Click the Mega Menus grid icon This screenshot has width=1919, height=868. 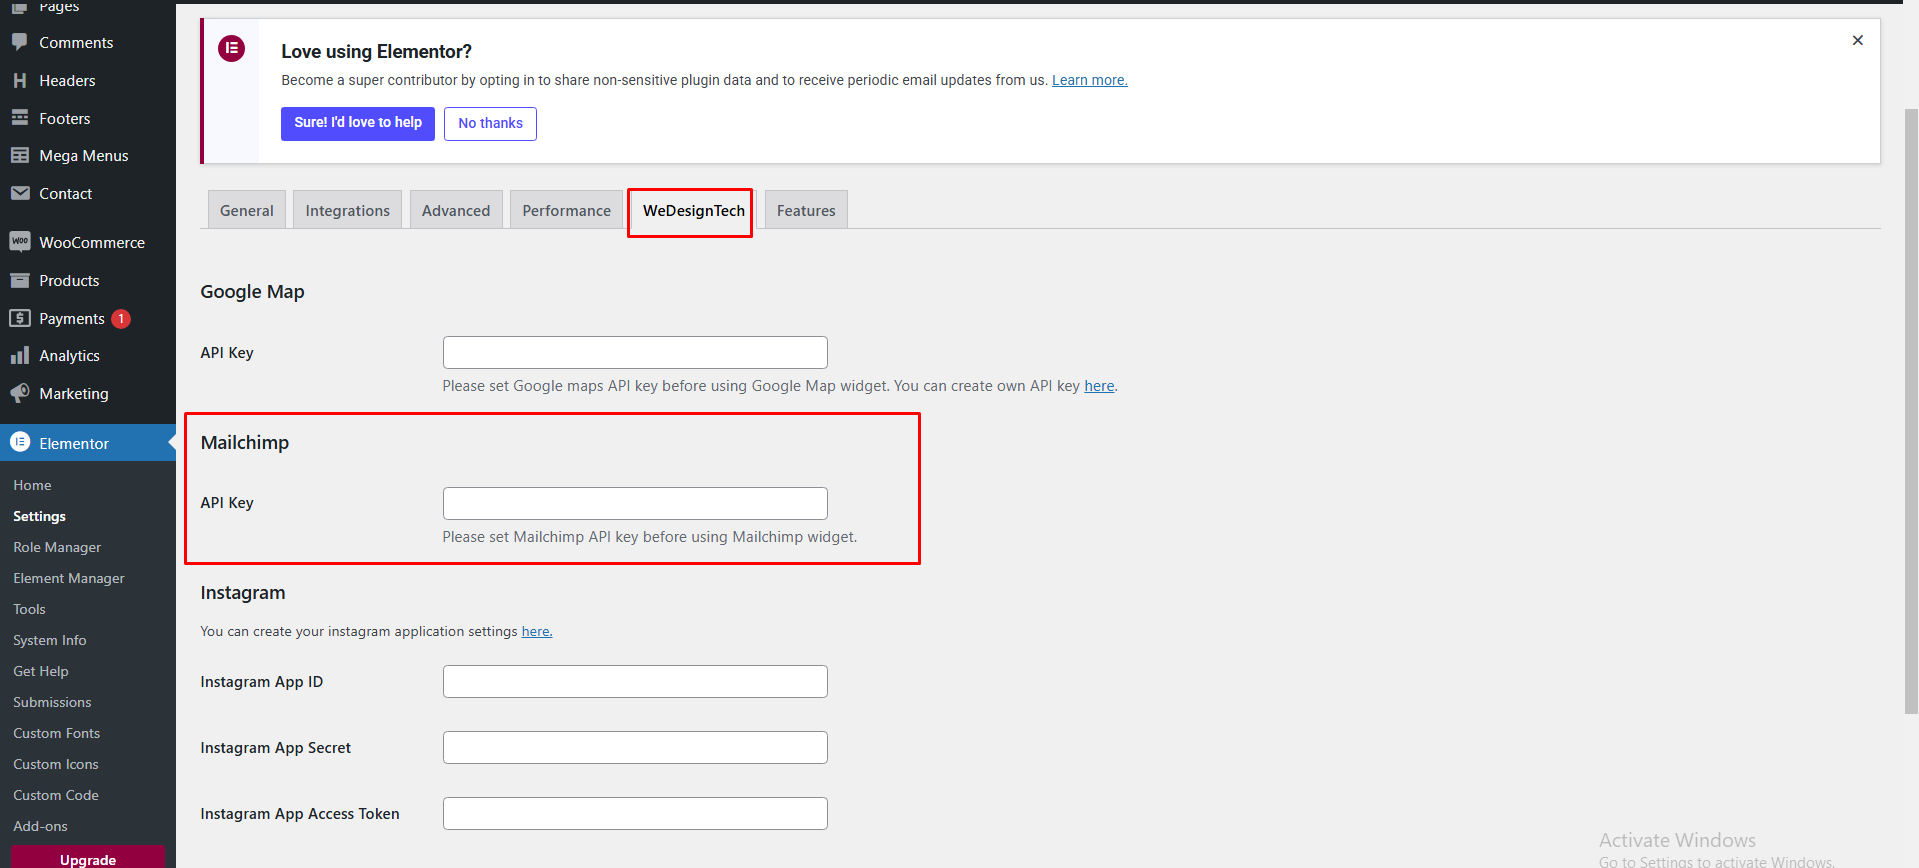click(20, 155)
